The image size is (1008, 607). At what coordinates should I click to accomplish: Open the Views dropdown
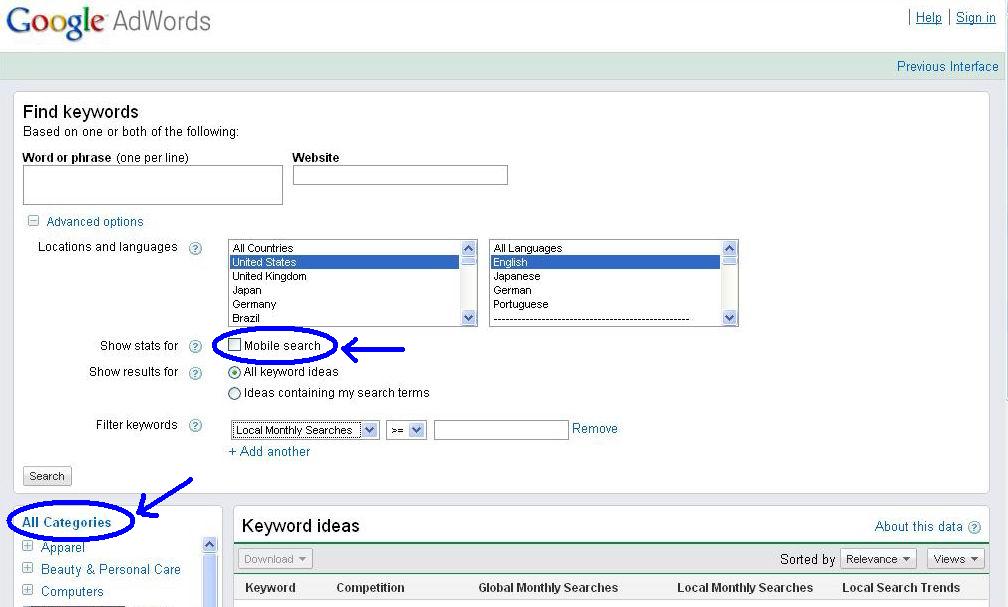[x=955, y=559]
